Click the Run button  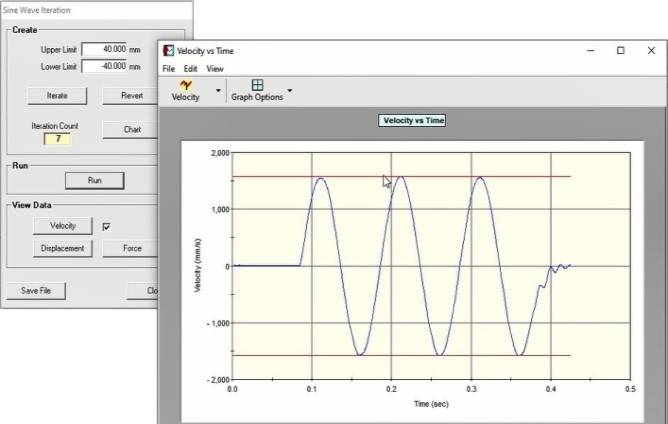tap(95, 181)
